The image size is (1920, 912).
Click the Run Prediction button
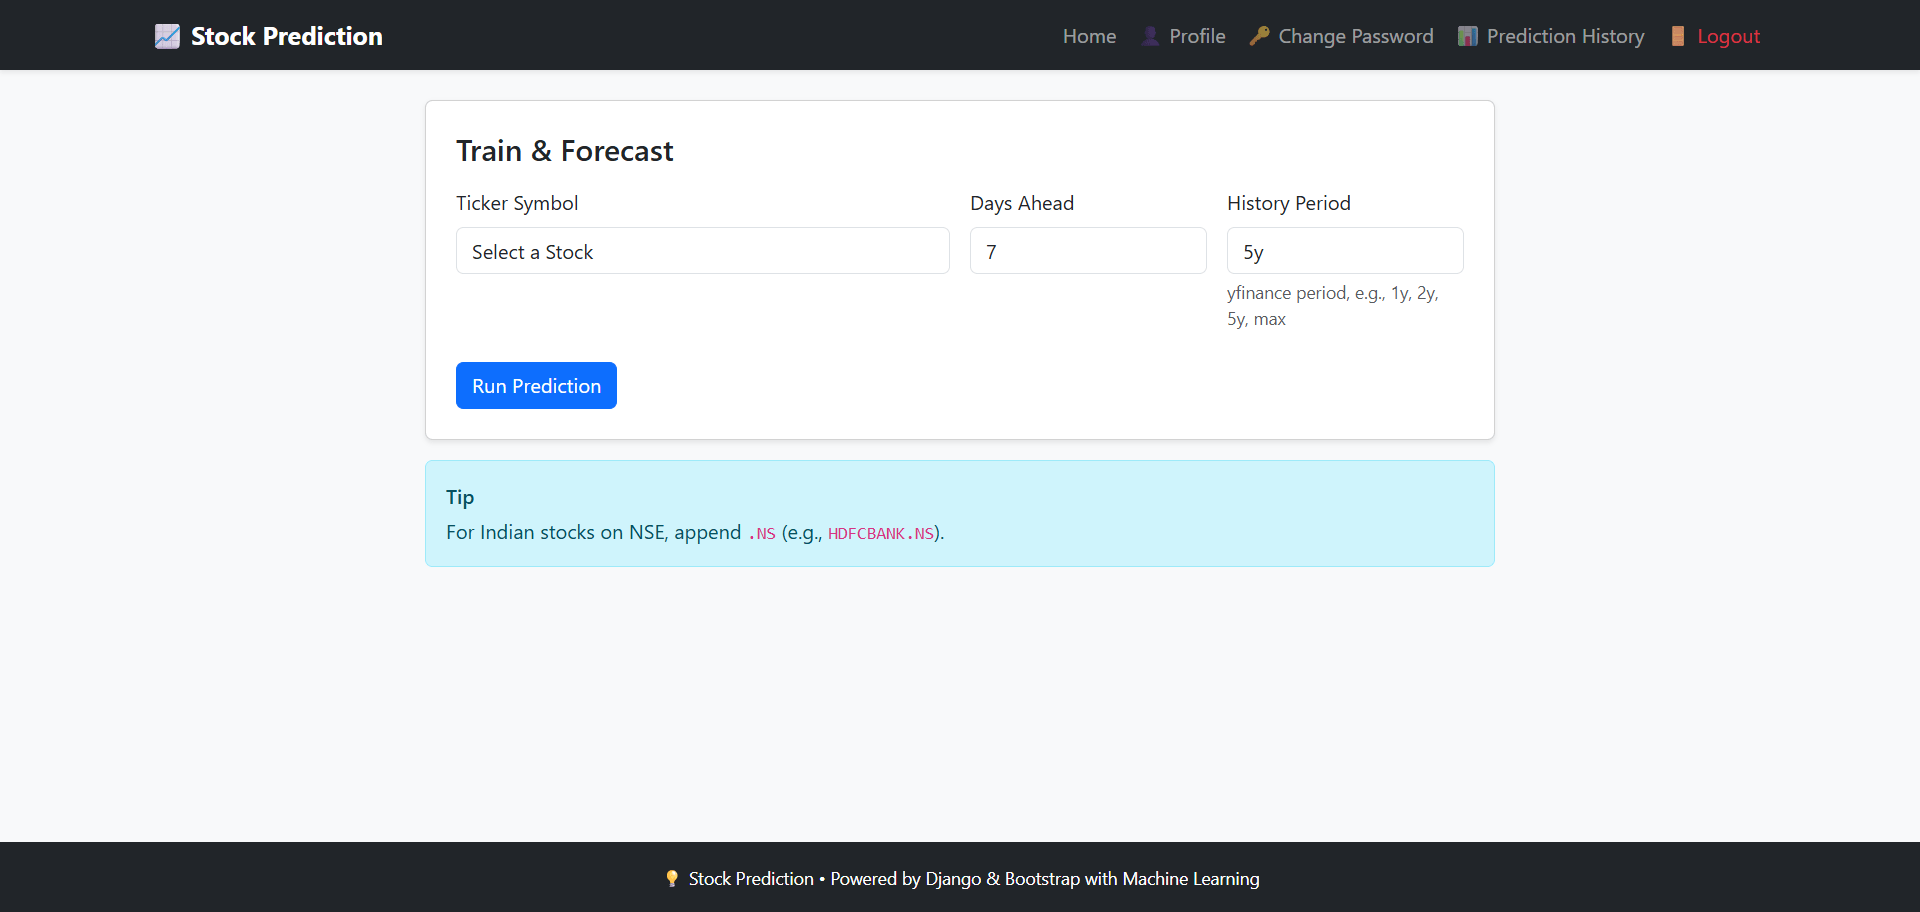click(536, 385)
